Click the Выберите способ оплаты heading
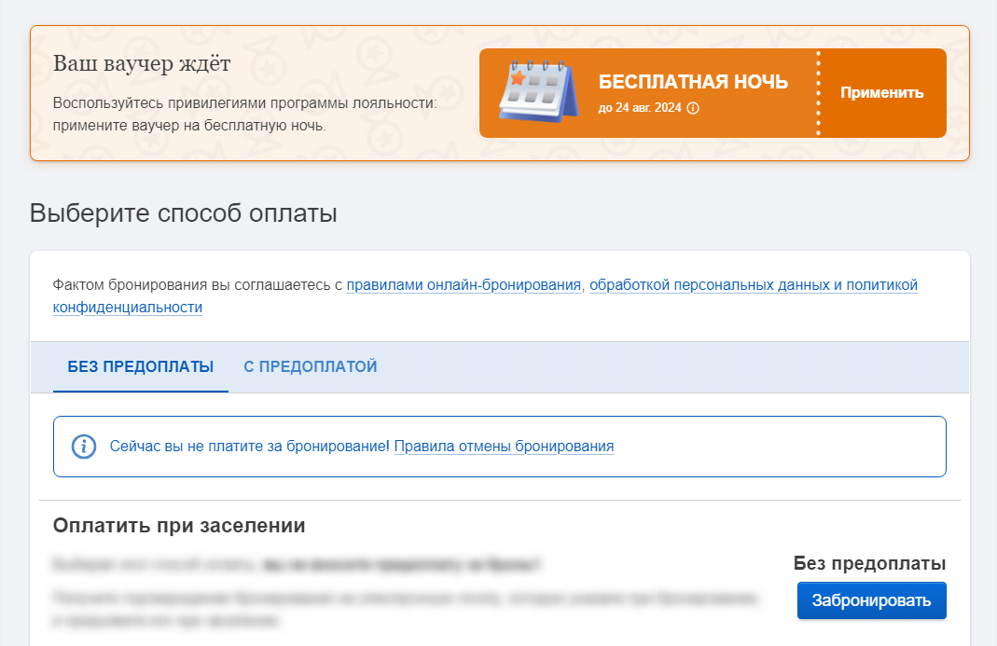The image size is (997, 646). (183, 214)
